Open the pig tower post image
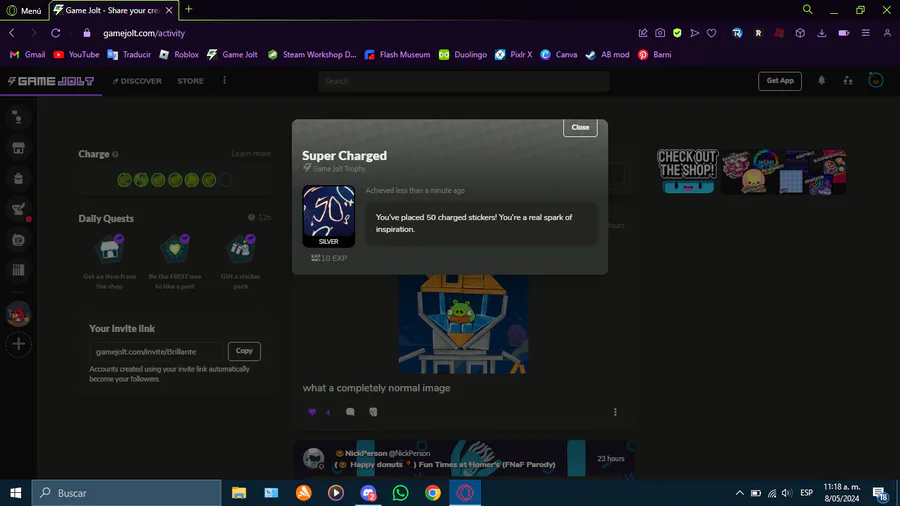 tap(463, 324)
